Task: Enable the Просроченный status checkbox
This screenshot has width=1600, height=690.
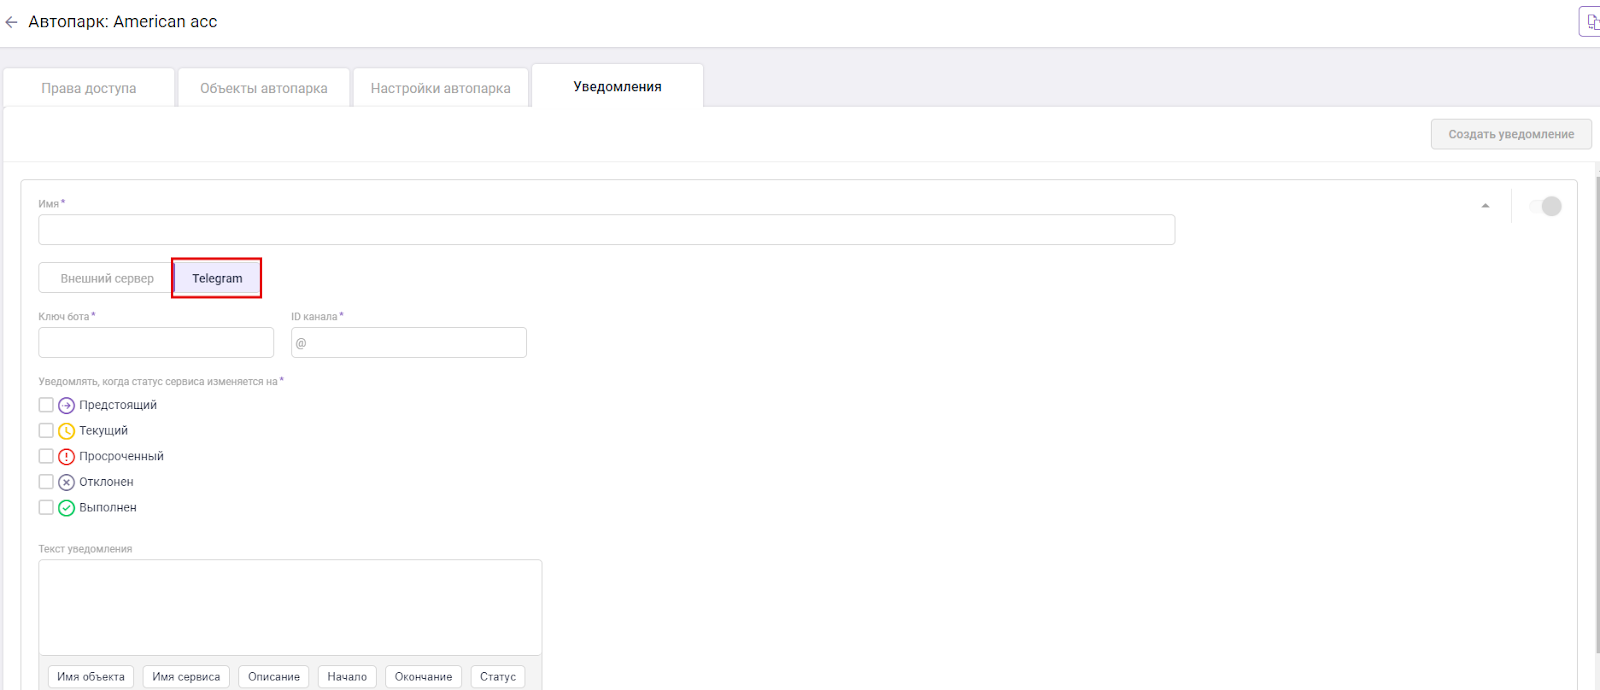Action: [46, 456]
